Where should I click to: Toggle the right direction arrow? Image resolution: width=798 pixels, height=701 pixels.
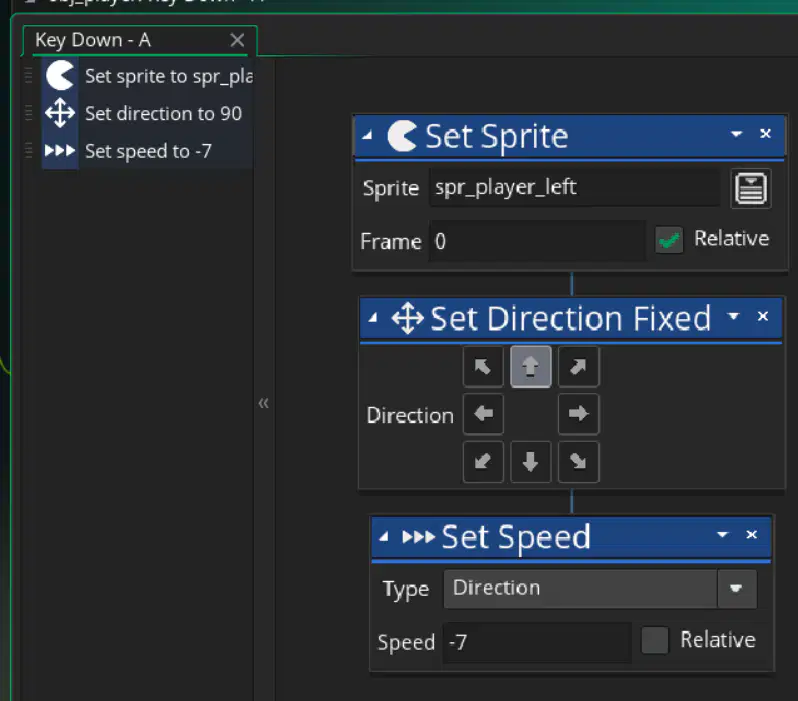click(x=578, y=414)
